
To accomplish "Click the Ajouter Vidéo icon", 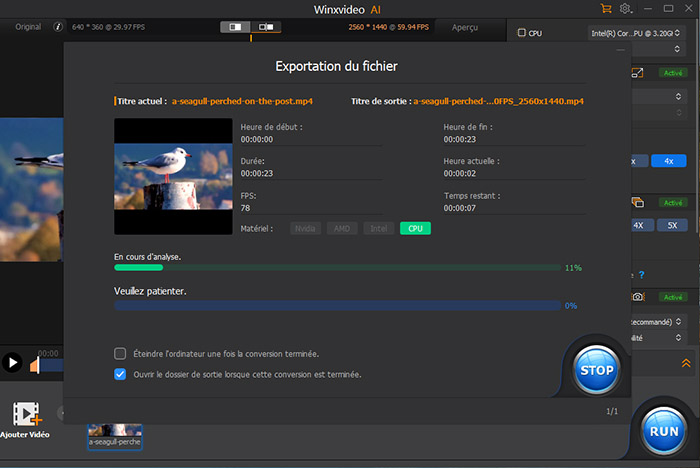I will 27,414.
